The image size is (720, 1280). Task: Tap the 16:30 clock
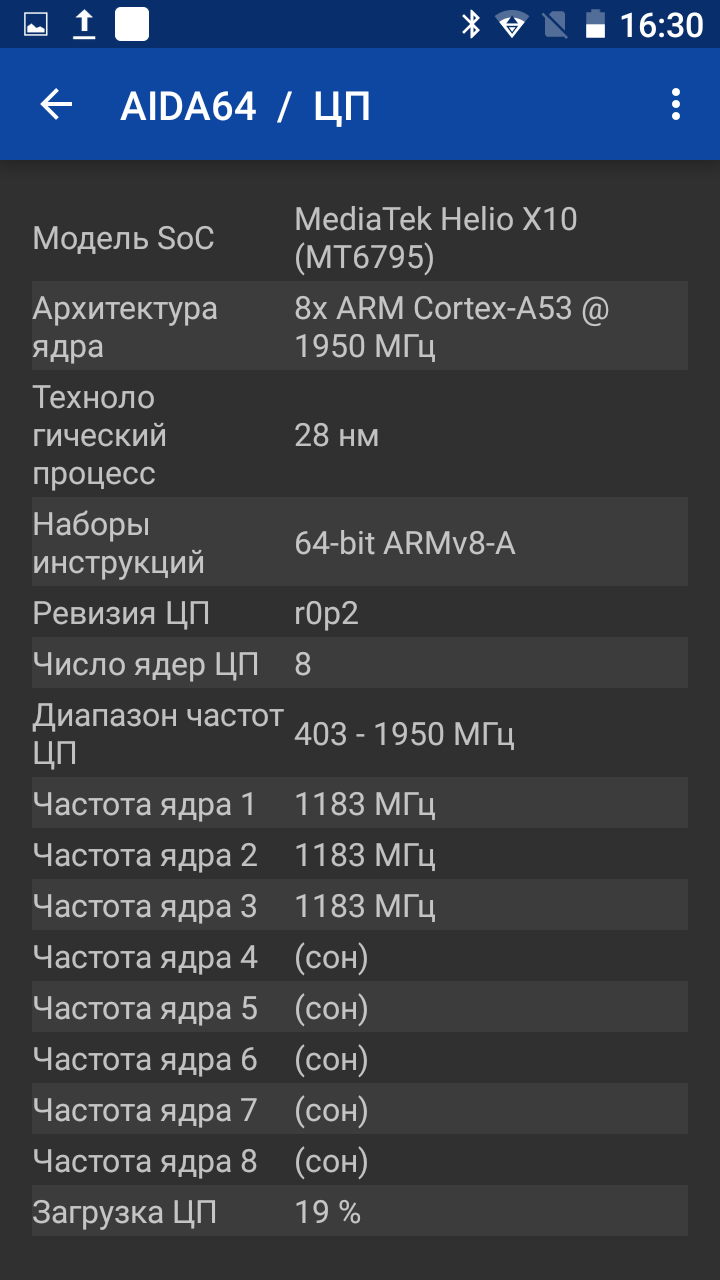click(661, 25)
